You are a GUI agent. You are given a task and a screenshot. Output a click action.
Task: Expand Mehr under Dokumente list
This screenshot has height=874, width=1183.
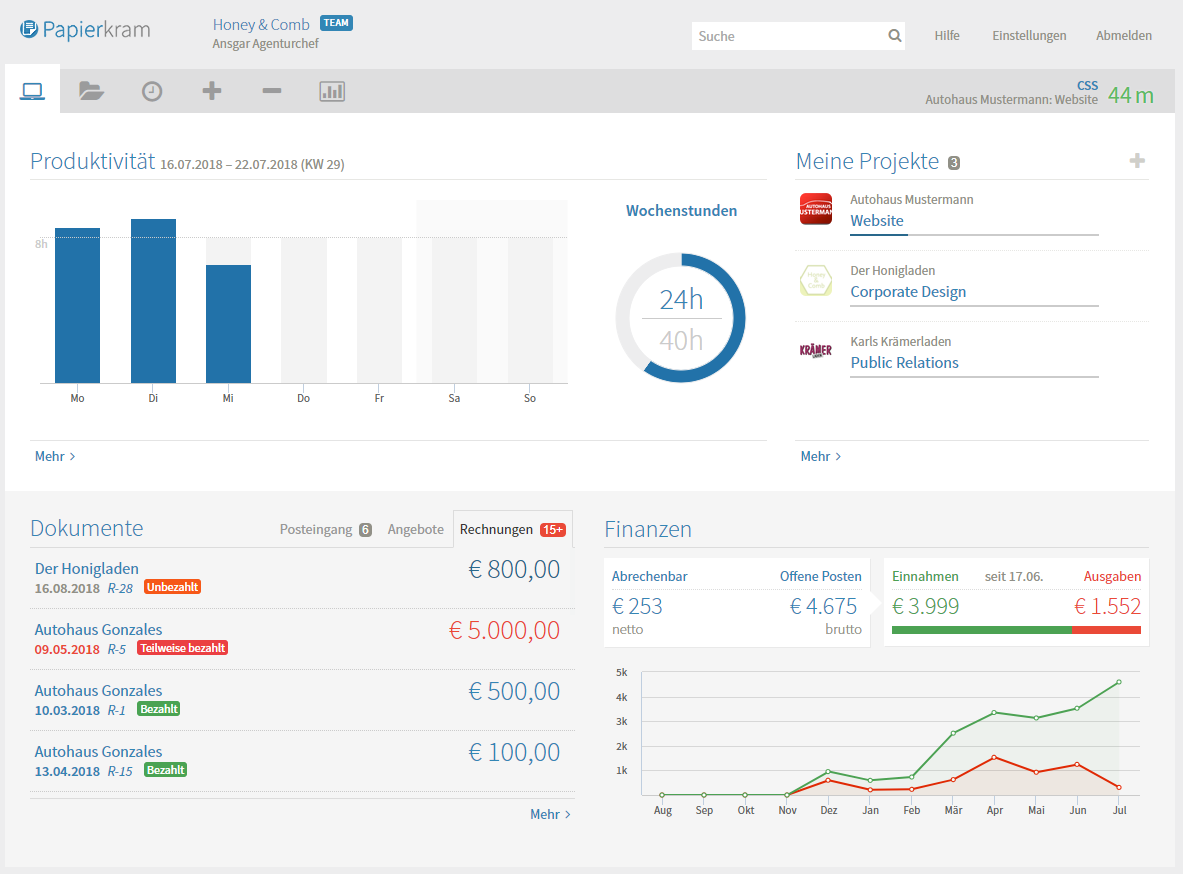point(550,814)
